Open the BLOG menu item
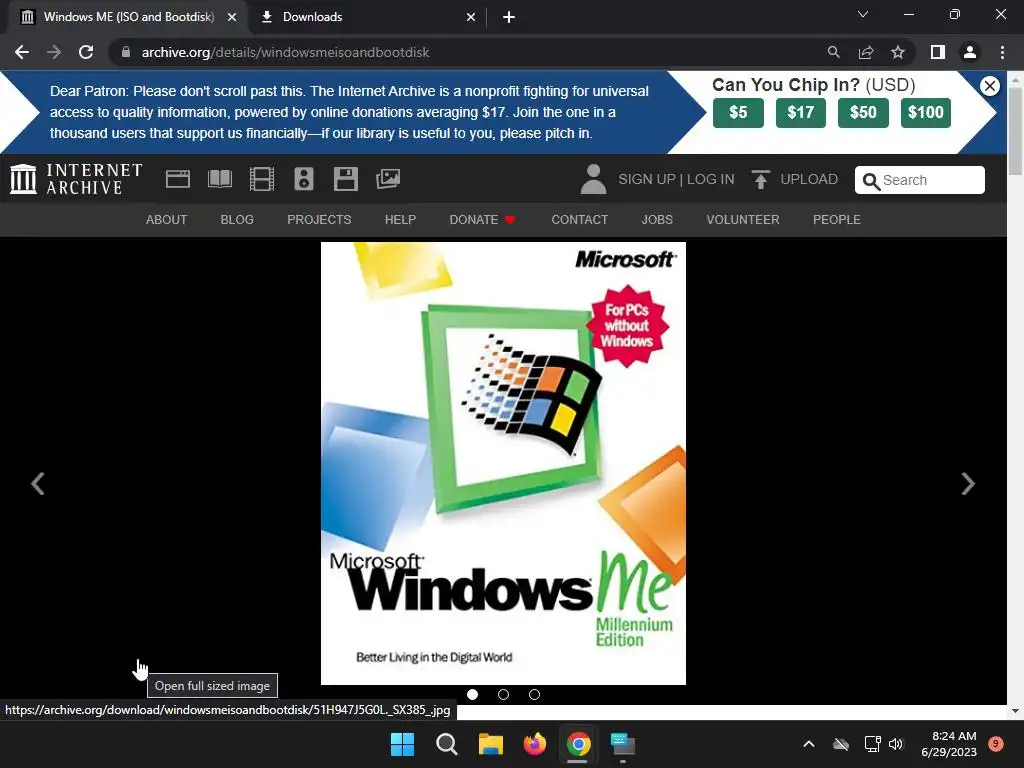 pos(237,219)
